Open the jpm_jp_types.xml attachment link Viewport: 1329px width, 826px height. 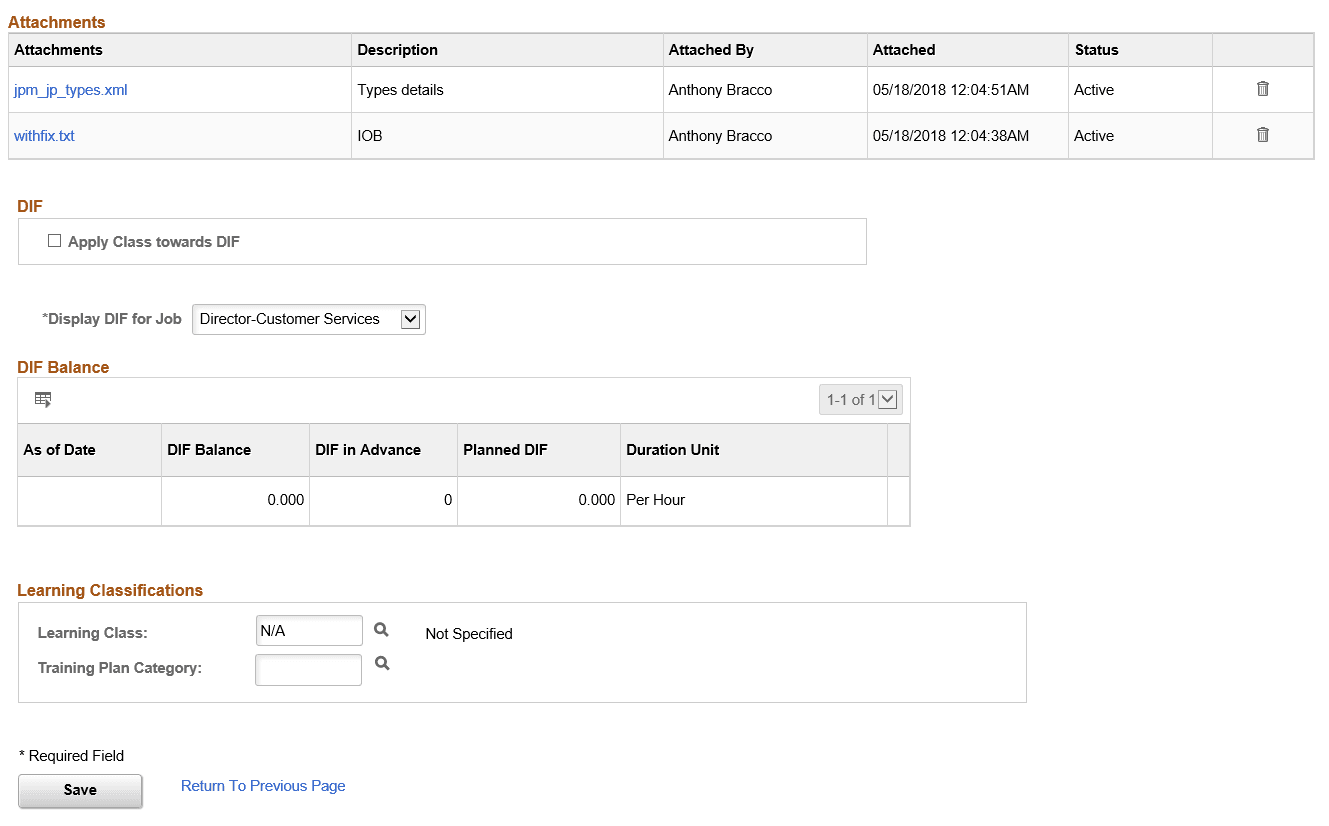[71, 90]
